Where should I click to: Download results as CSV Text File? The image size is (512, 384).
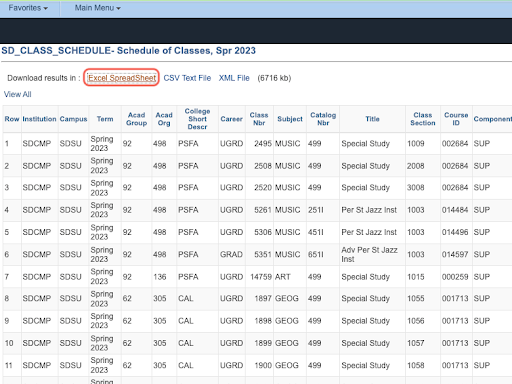187,78
